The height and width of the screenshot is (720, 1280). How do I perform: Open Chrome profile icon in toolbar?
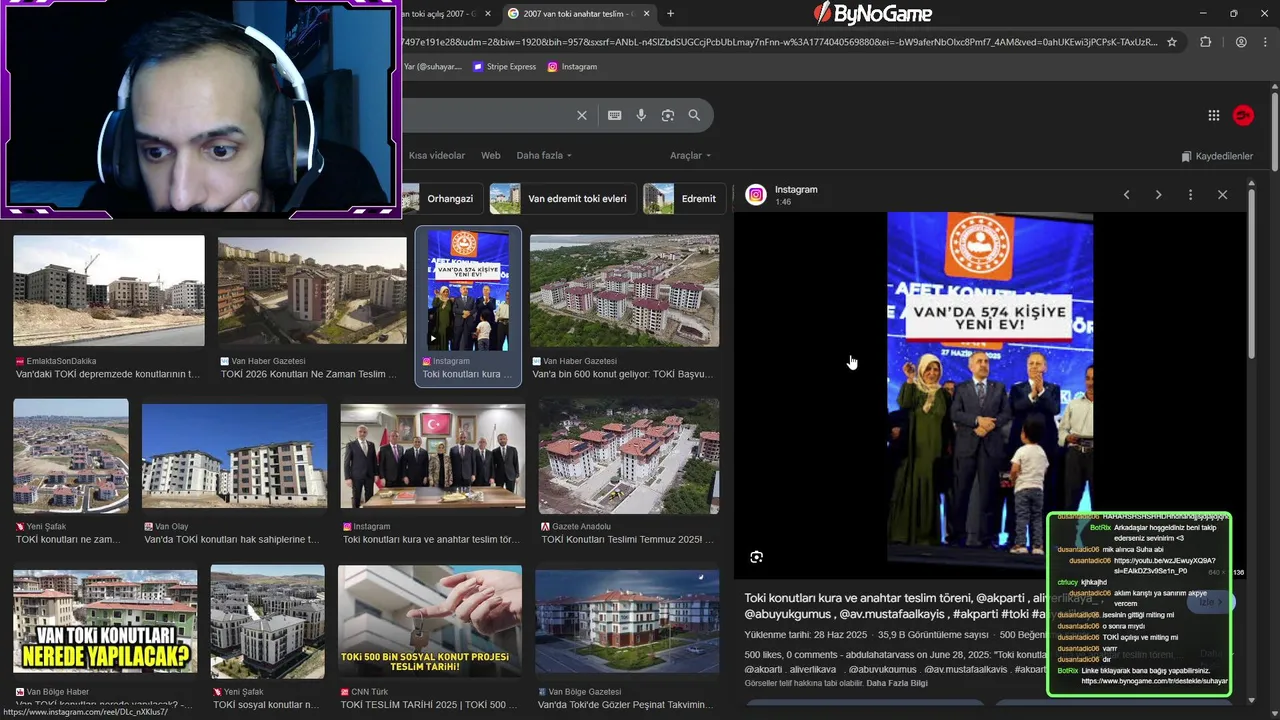pos(1241,42)
